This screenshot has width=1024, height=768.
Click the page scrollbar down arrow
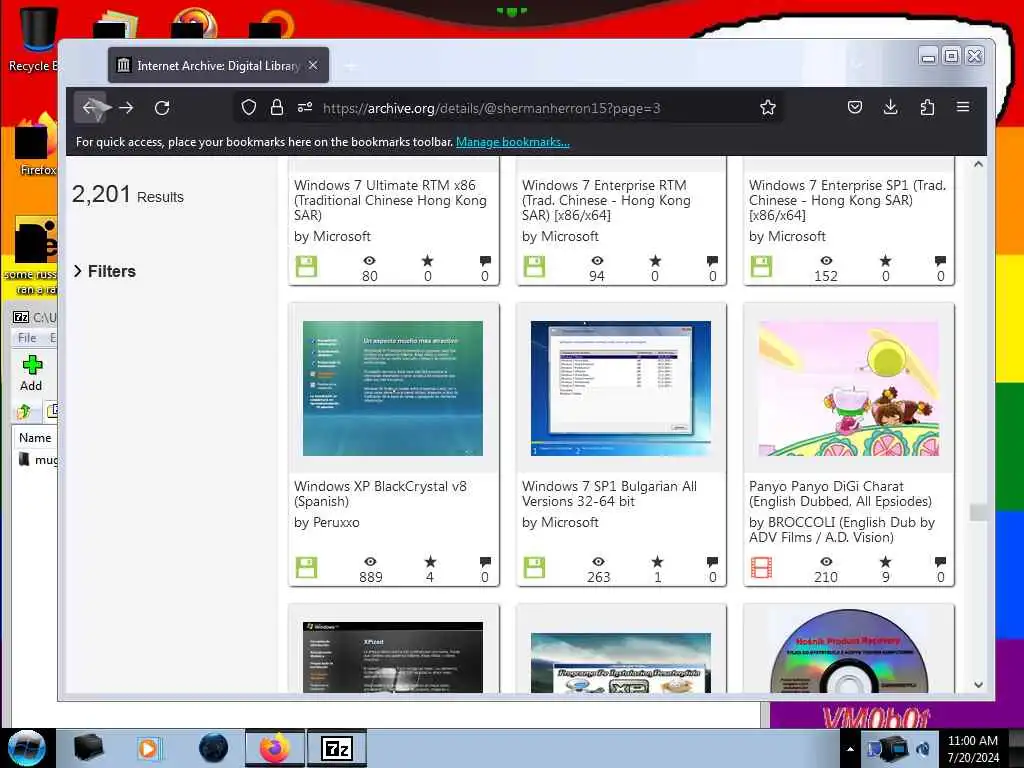(x=978, y=685)
